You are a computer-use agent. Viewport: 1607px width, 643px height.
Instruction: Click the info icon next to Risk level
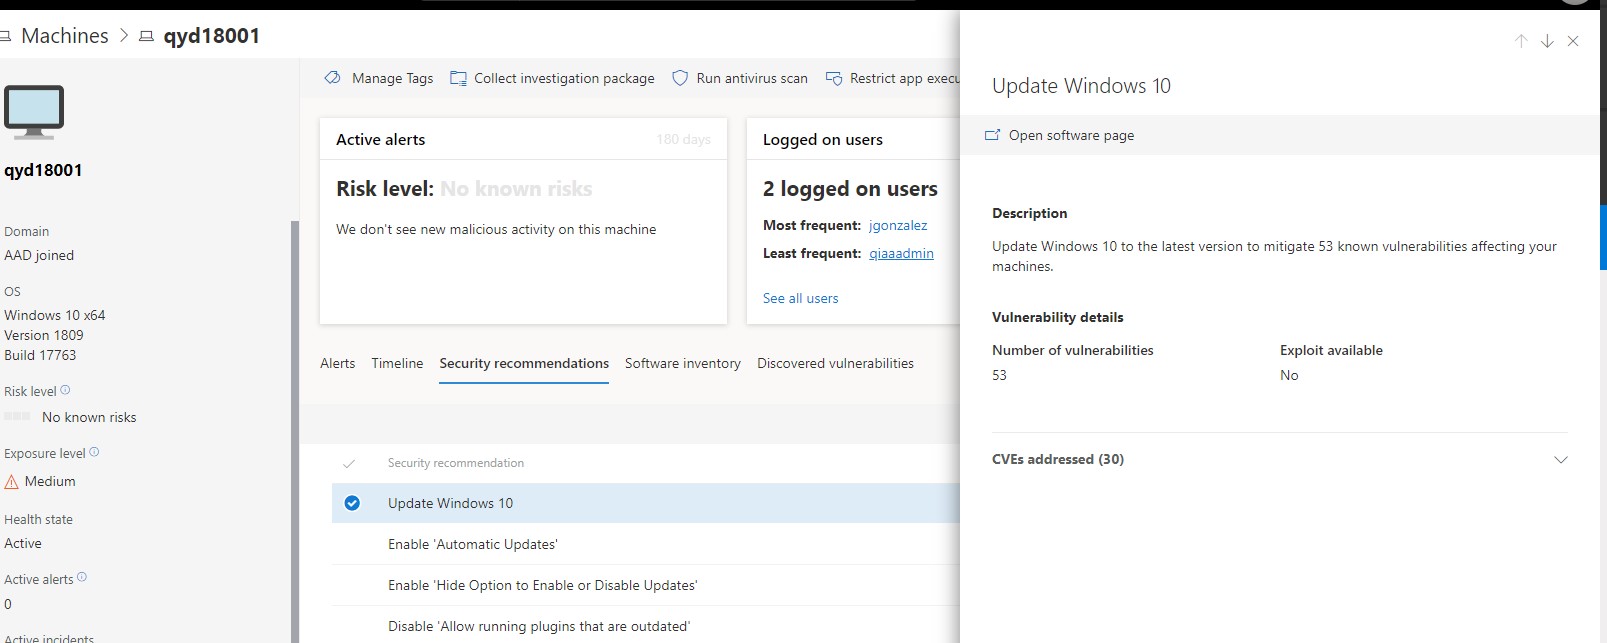(65, 390)
